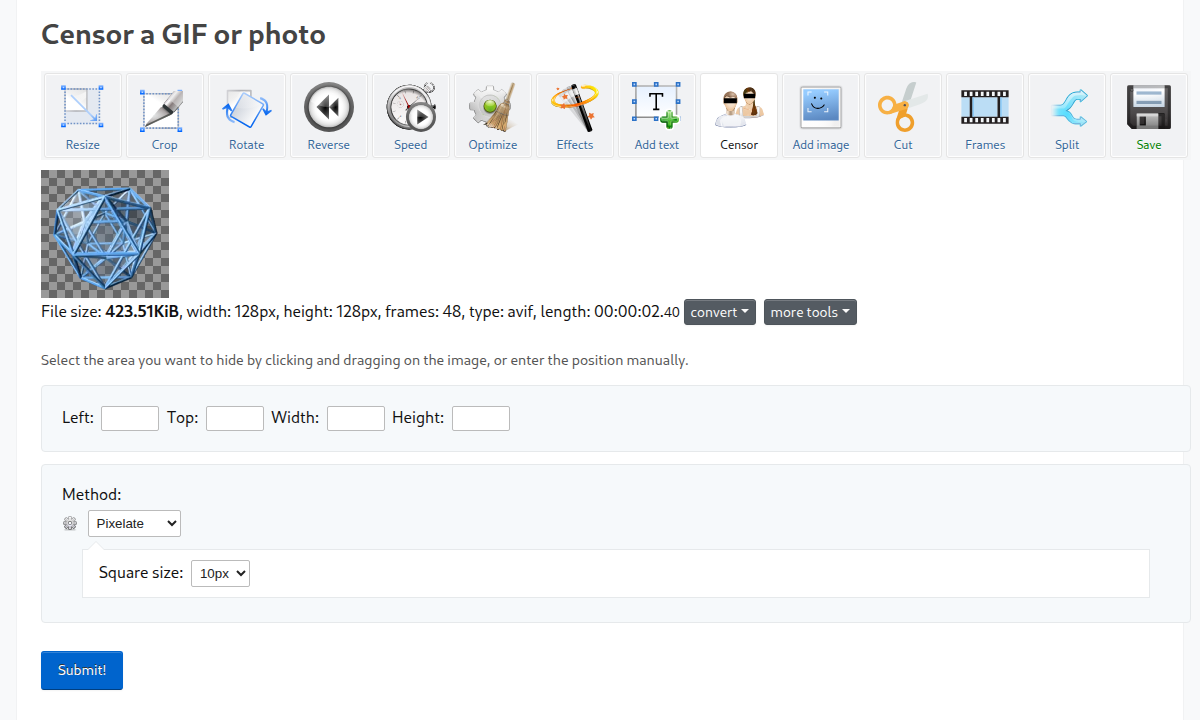The width and height of the screenshot is (1200, 720).
Task: Select the Cut tool
Action: click(902, 116)
